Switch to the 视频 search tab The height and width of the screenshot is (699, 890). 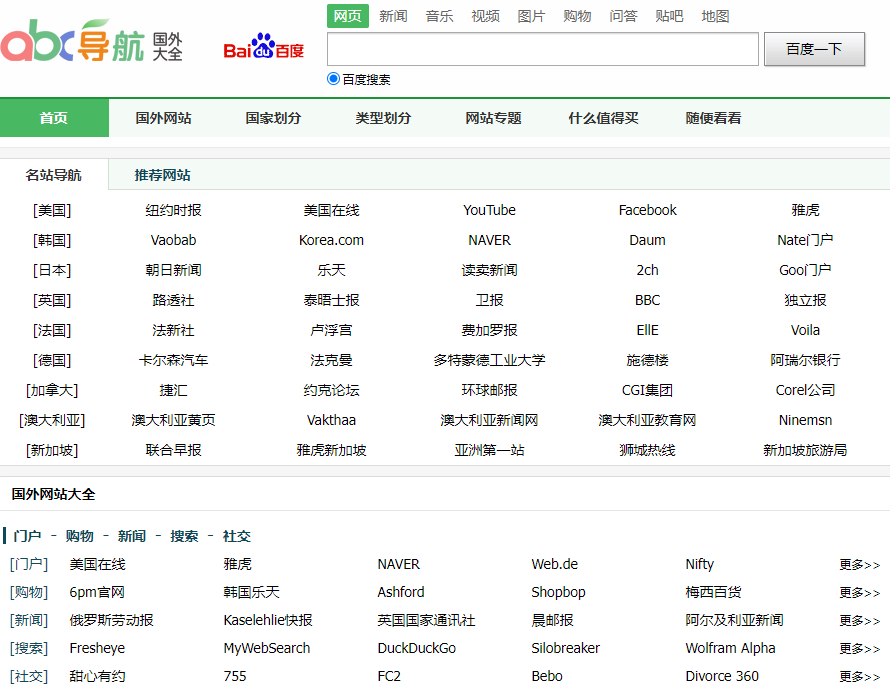[x=485, y=16]
